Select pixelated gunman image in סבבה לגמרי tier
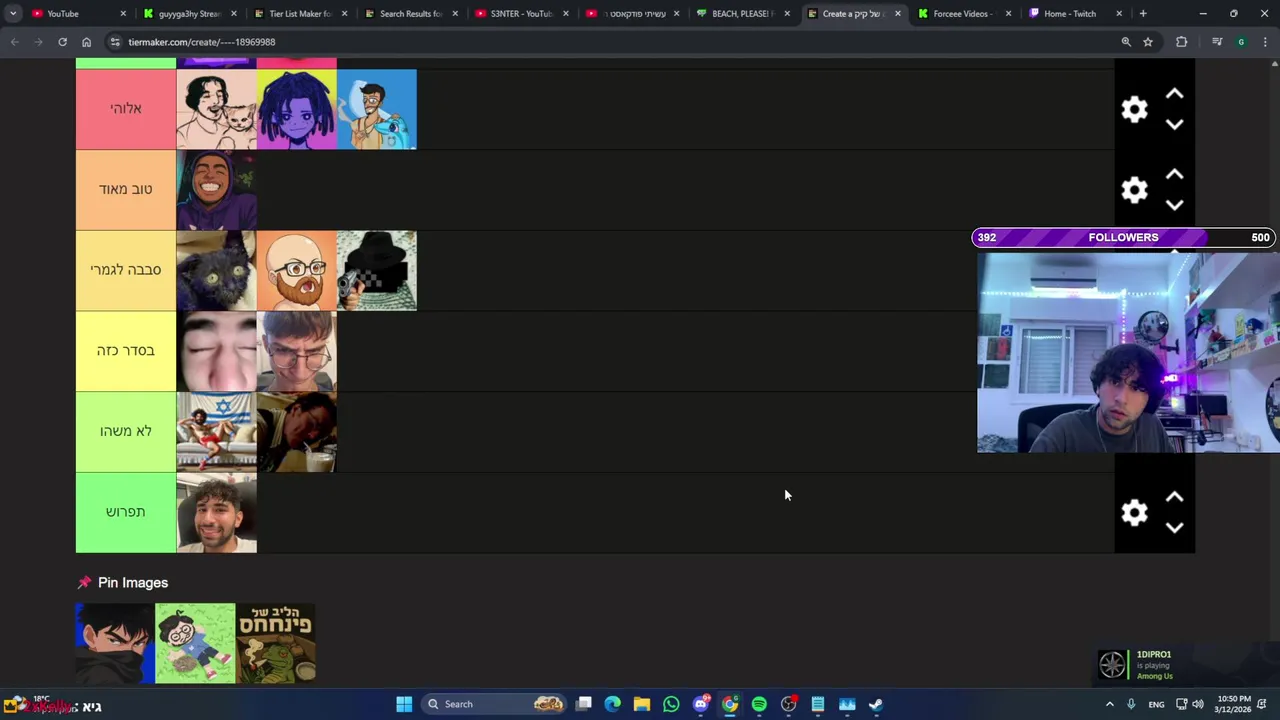This screenshot has height=720, width=1280. pos(377,270)
